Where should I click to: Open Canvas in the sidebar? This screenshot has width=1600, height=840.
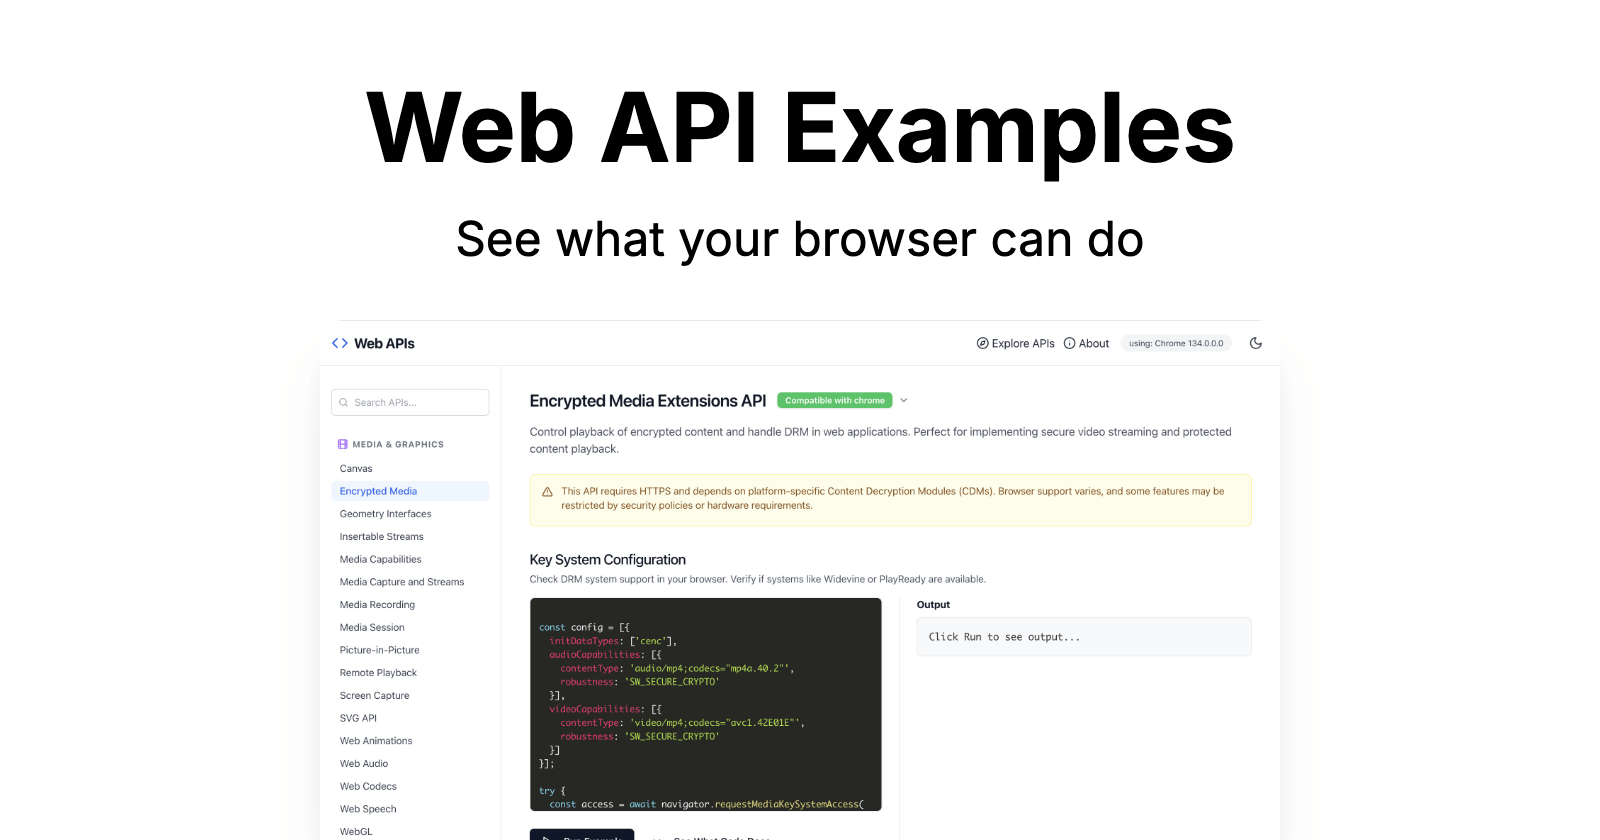click(x=356, y=468)
